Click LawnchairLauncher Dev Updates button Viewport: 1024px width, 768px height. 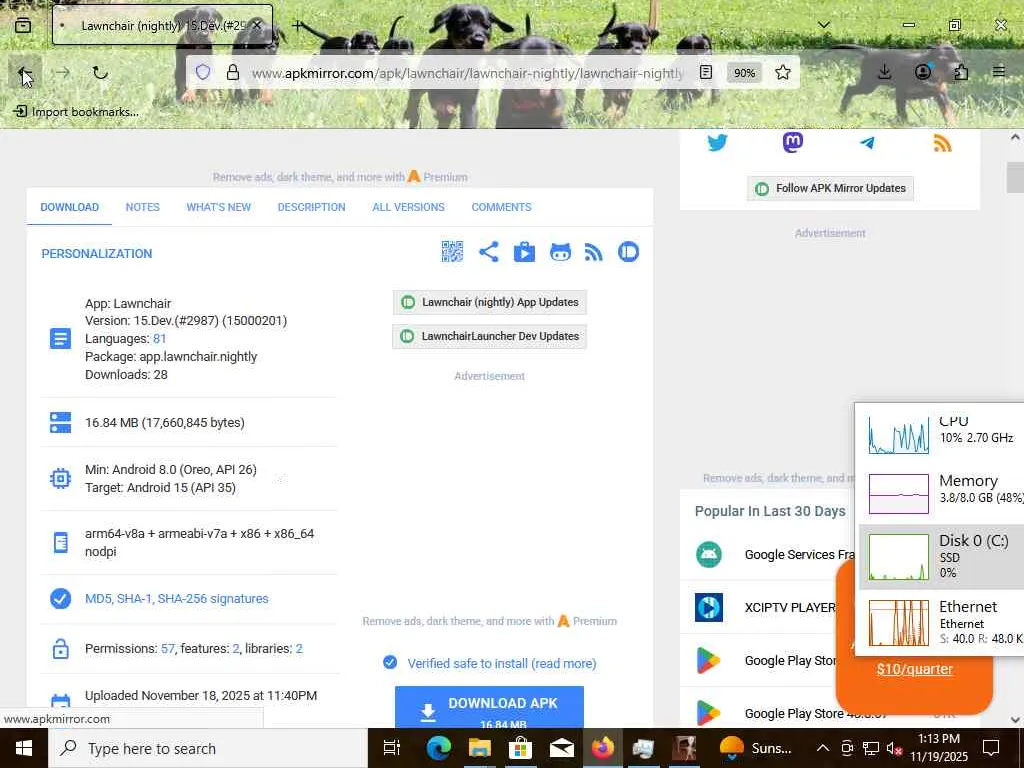(490, 336)
